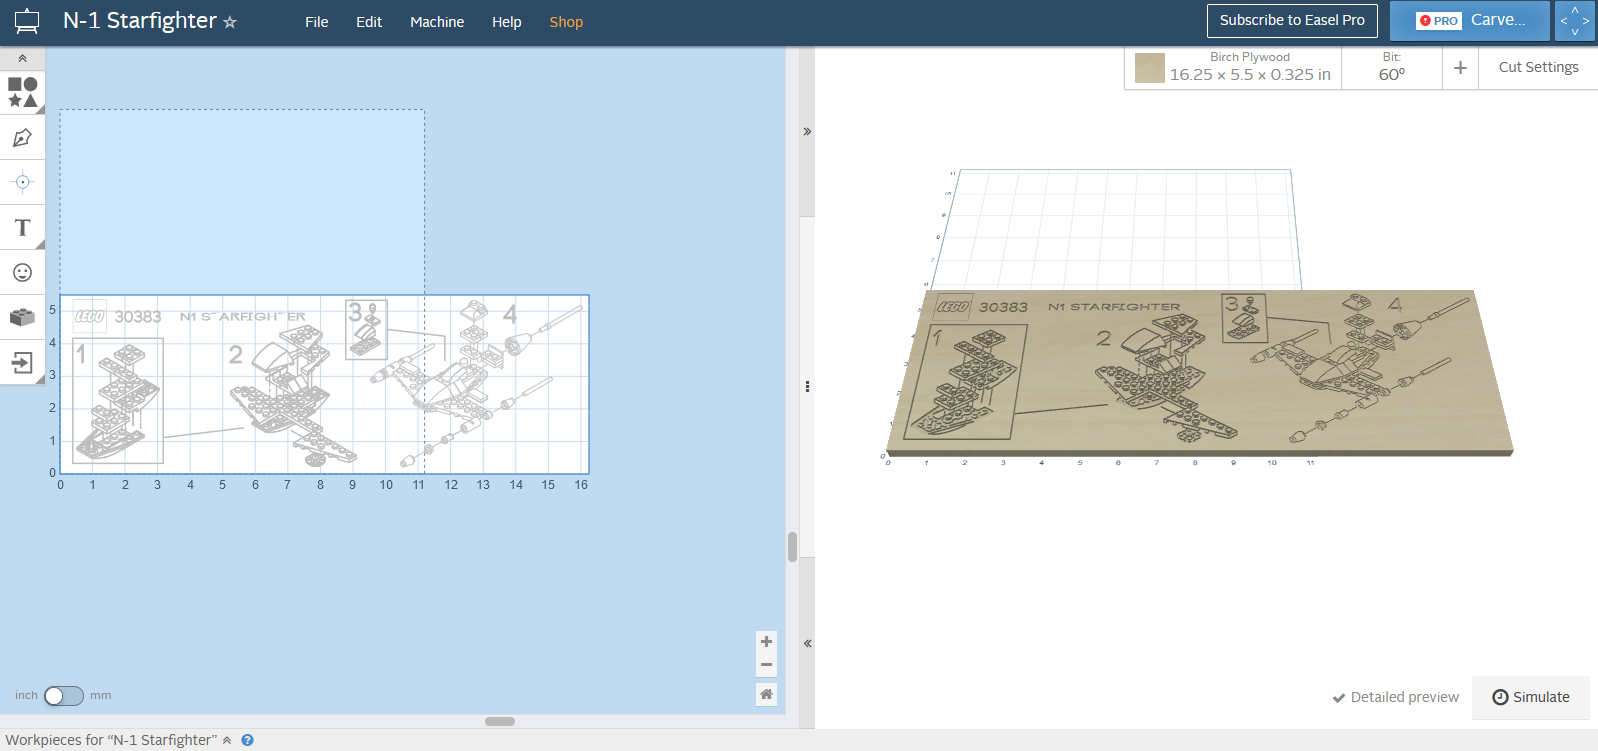Open the Shapes tool
1598x751 pixels.
coord(22,92)
